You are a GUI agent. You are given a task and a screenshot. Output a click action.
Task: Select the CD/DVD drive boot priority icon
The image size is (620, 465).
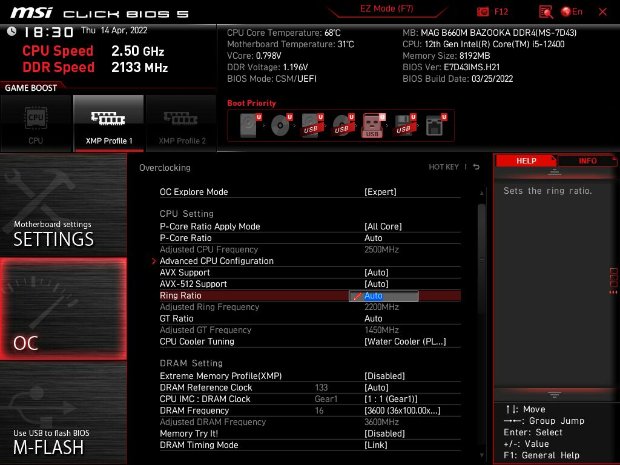click(x=282, y=125)
